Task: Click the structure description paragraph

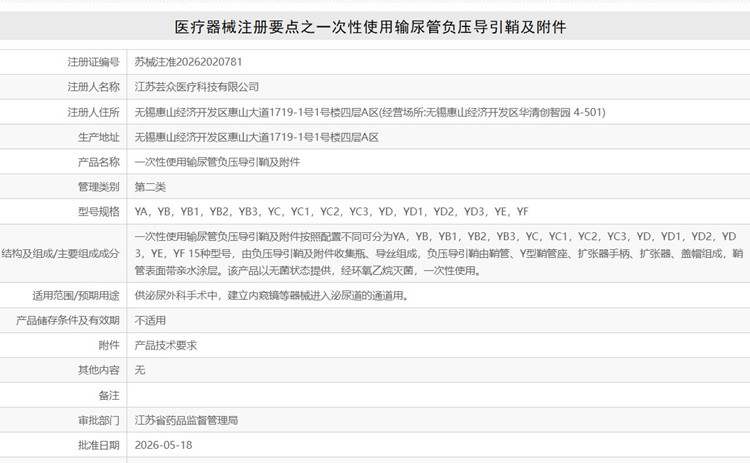Action: (439, 254)
